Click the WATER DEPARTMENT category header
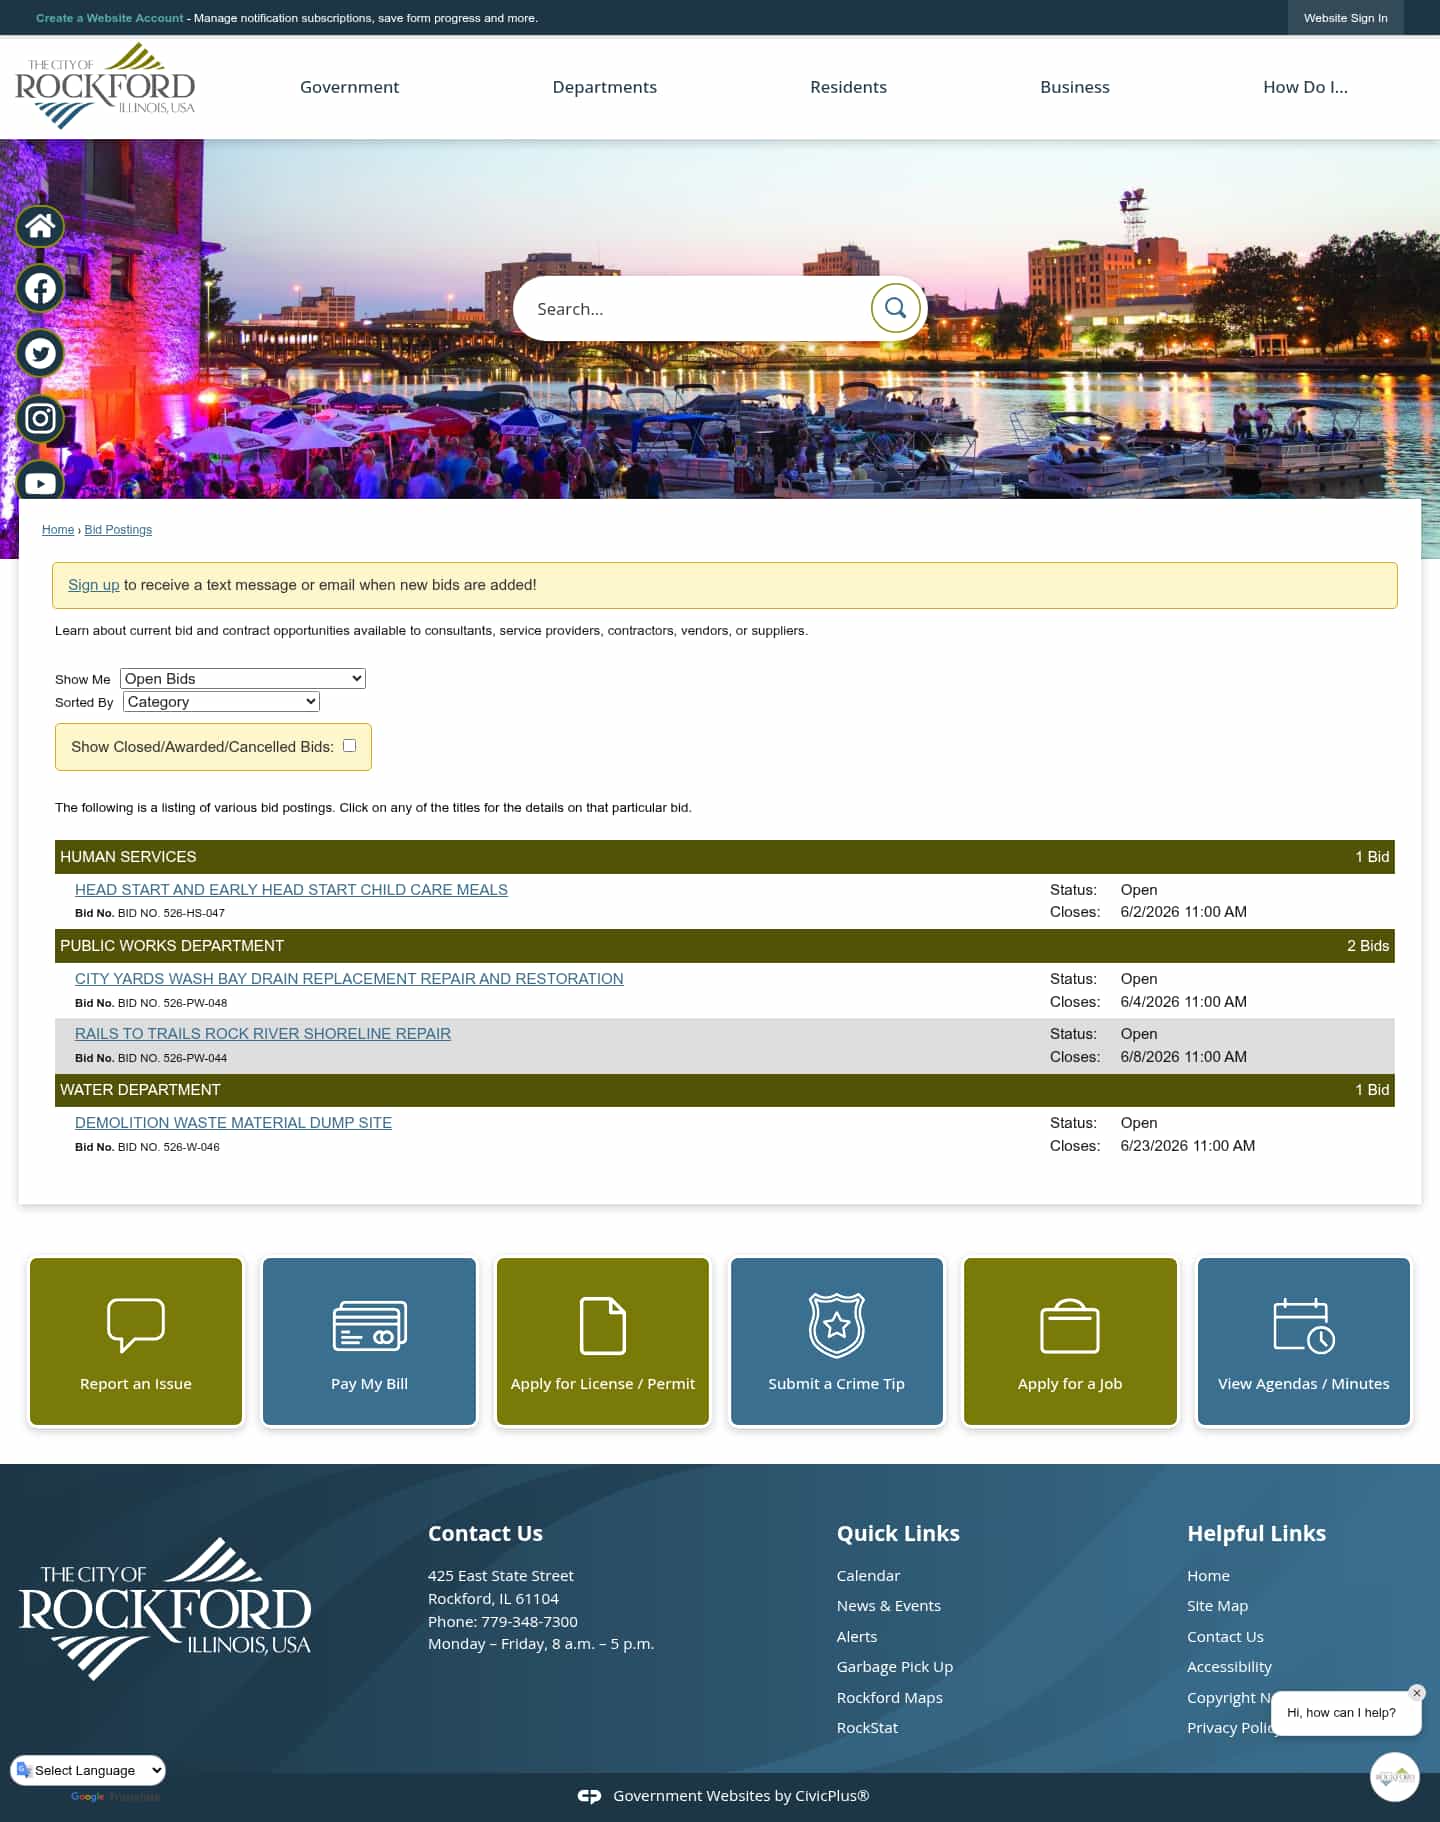The image size is (1440, 1822). click(x=725, y=1090)
